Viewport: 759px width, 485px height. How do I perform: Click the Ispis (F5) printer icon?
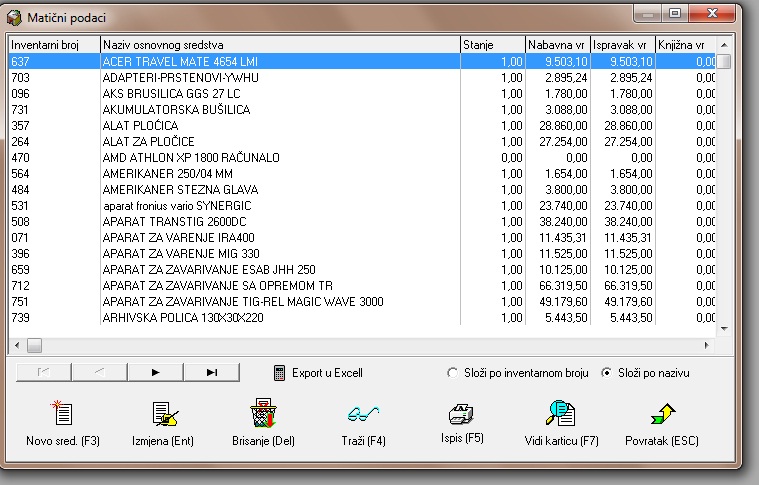[461, 413]
